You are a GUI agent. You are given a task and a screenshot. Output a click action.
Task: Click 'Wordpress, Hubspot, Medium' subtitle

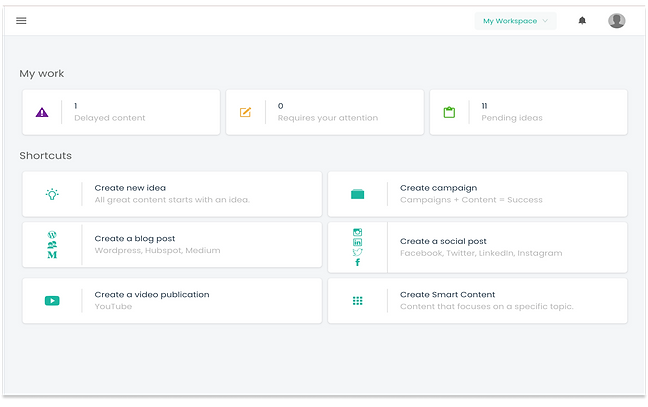(157, 250)
